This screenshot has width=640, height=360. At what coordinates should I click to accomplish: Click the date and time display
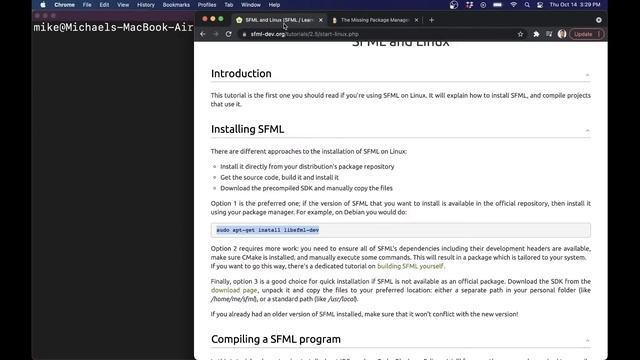pos(575,5)
